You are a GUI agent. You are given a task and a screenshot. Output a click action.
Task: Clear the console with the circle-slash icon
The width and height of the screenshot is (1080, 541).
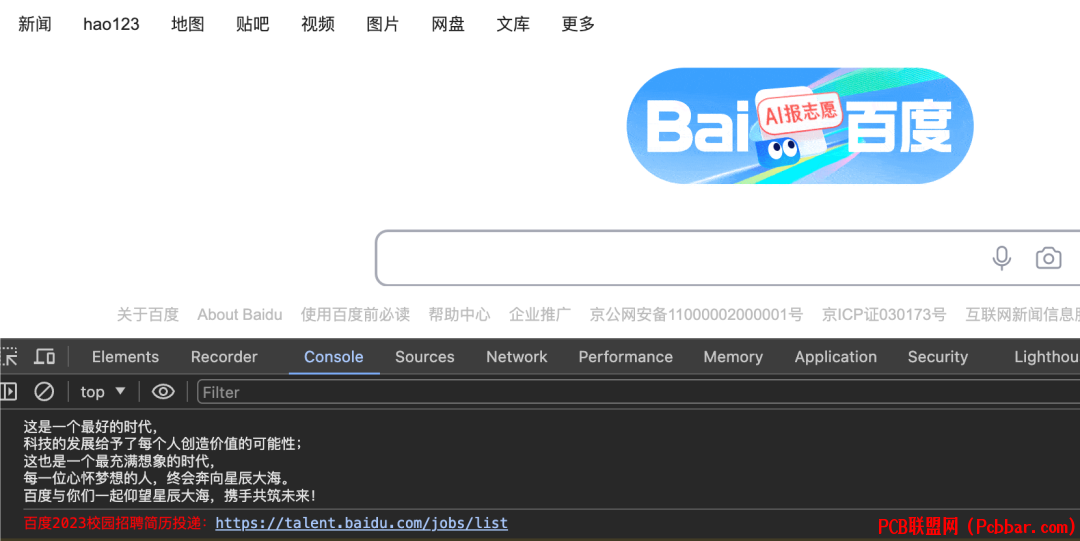pos(44,392)
